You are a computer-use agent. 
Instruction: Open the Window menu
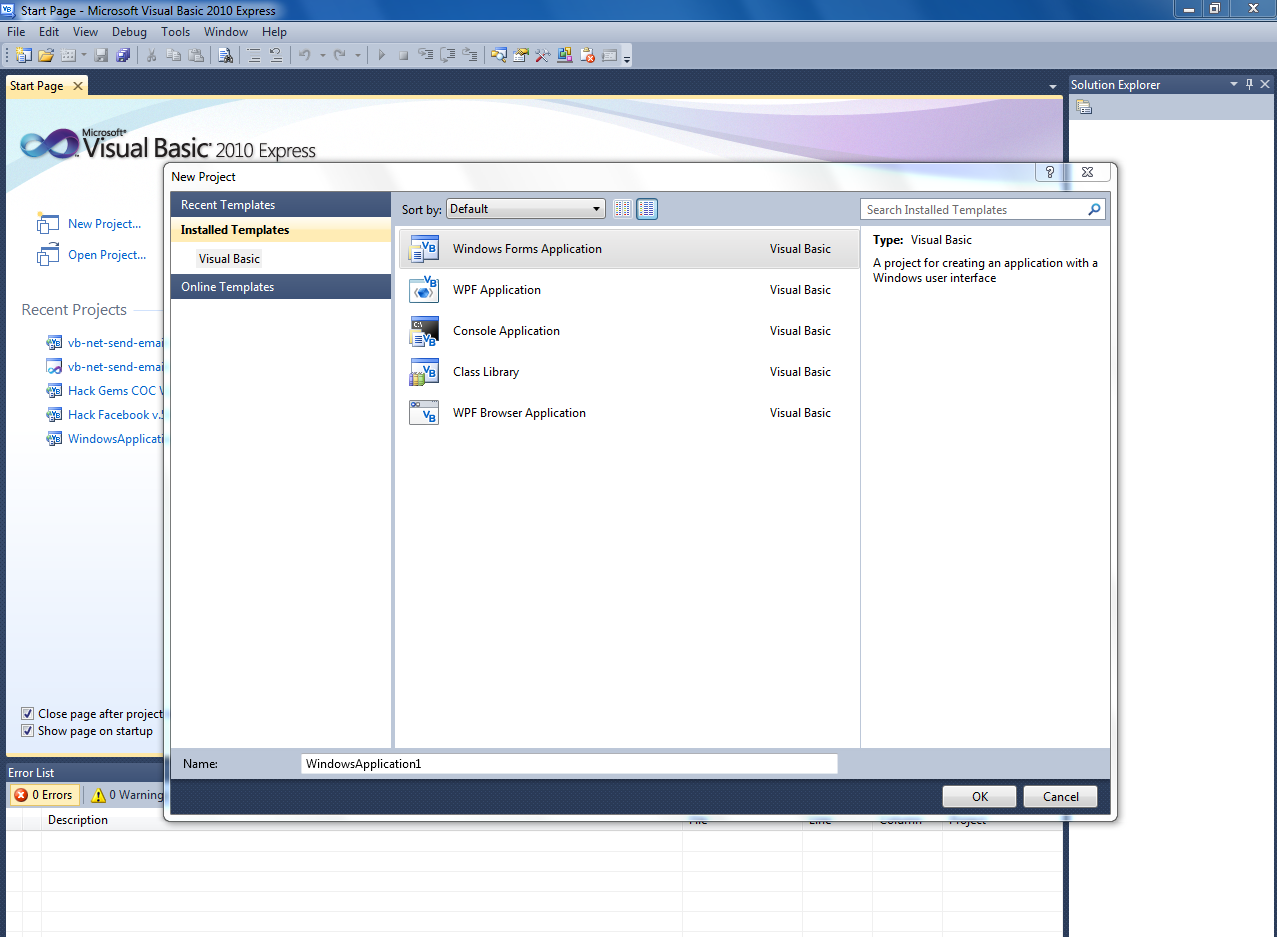coord(226,32)
